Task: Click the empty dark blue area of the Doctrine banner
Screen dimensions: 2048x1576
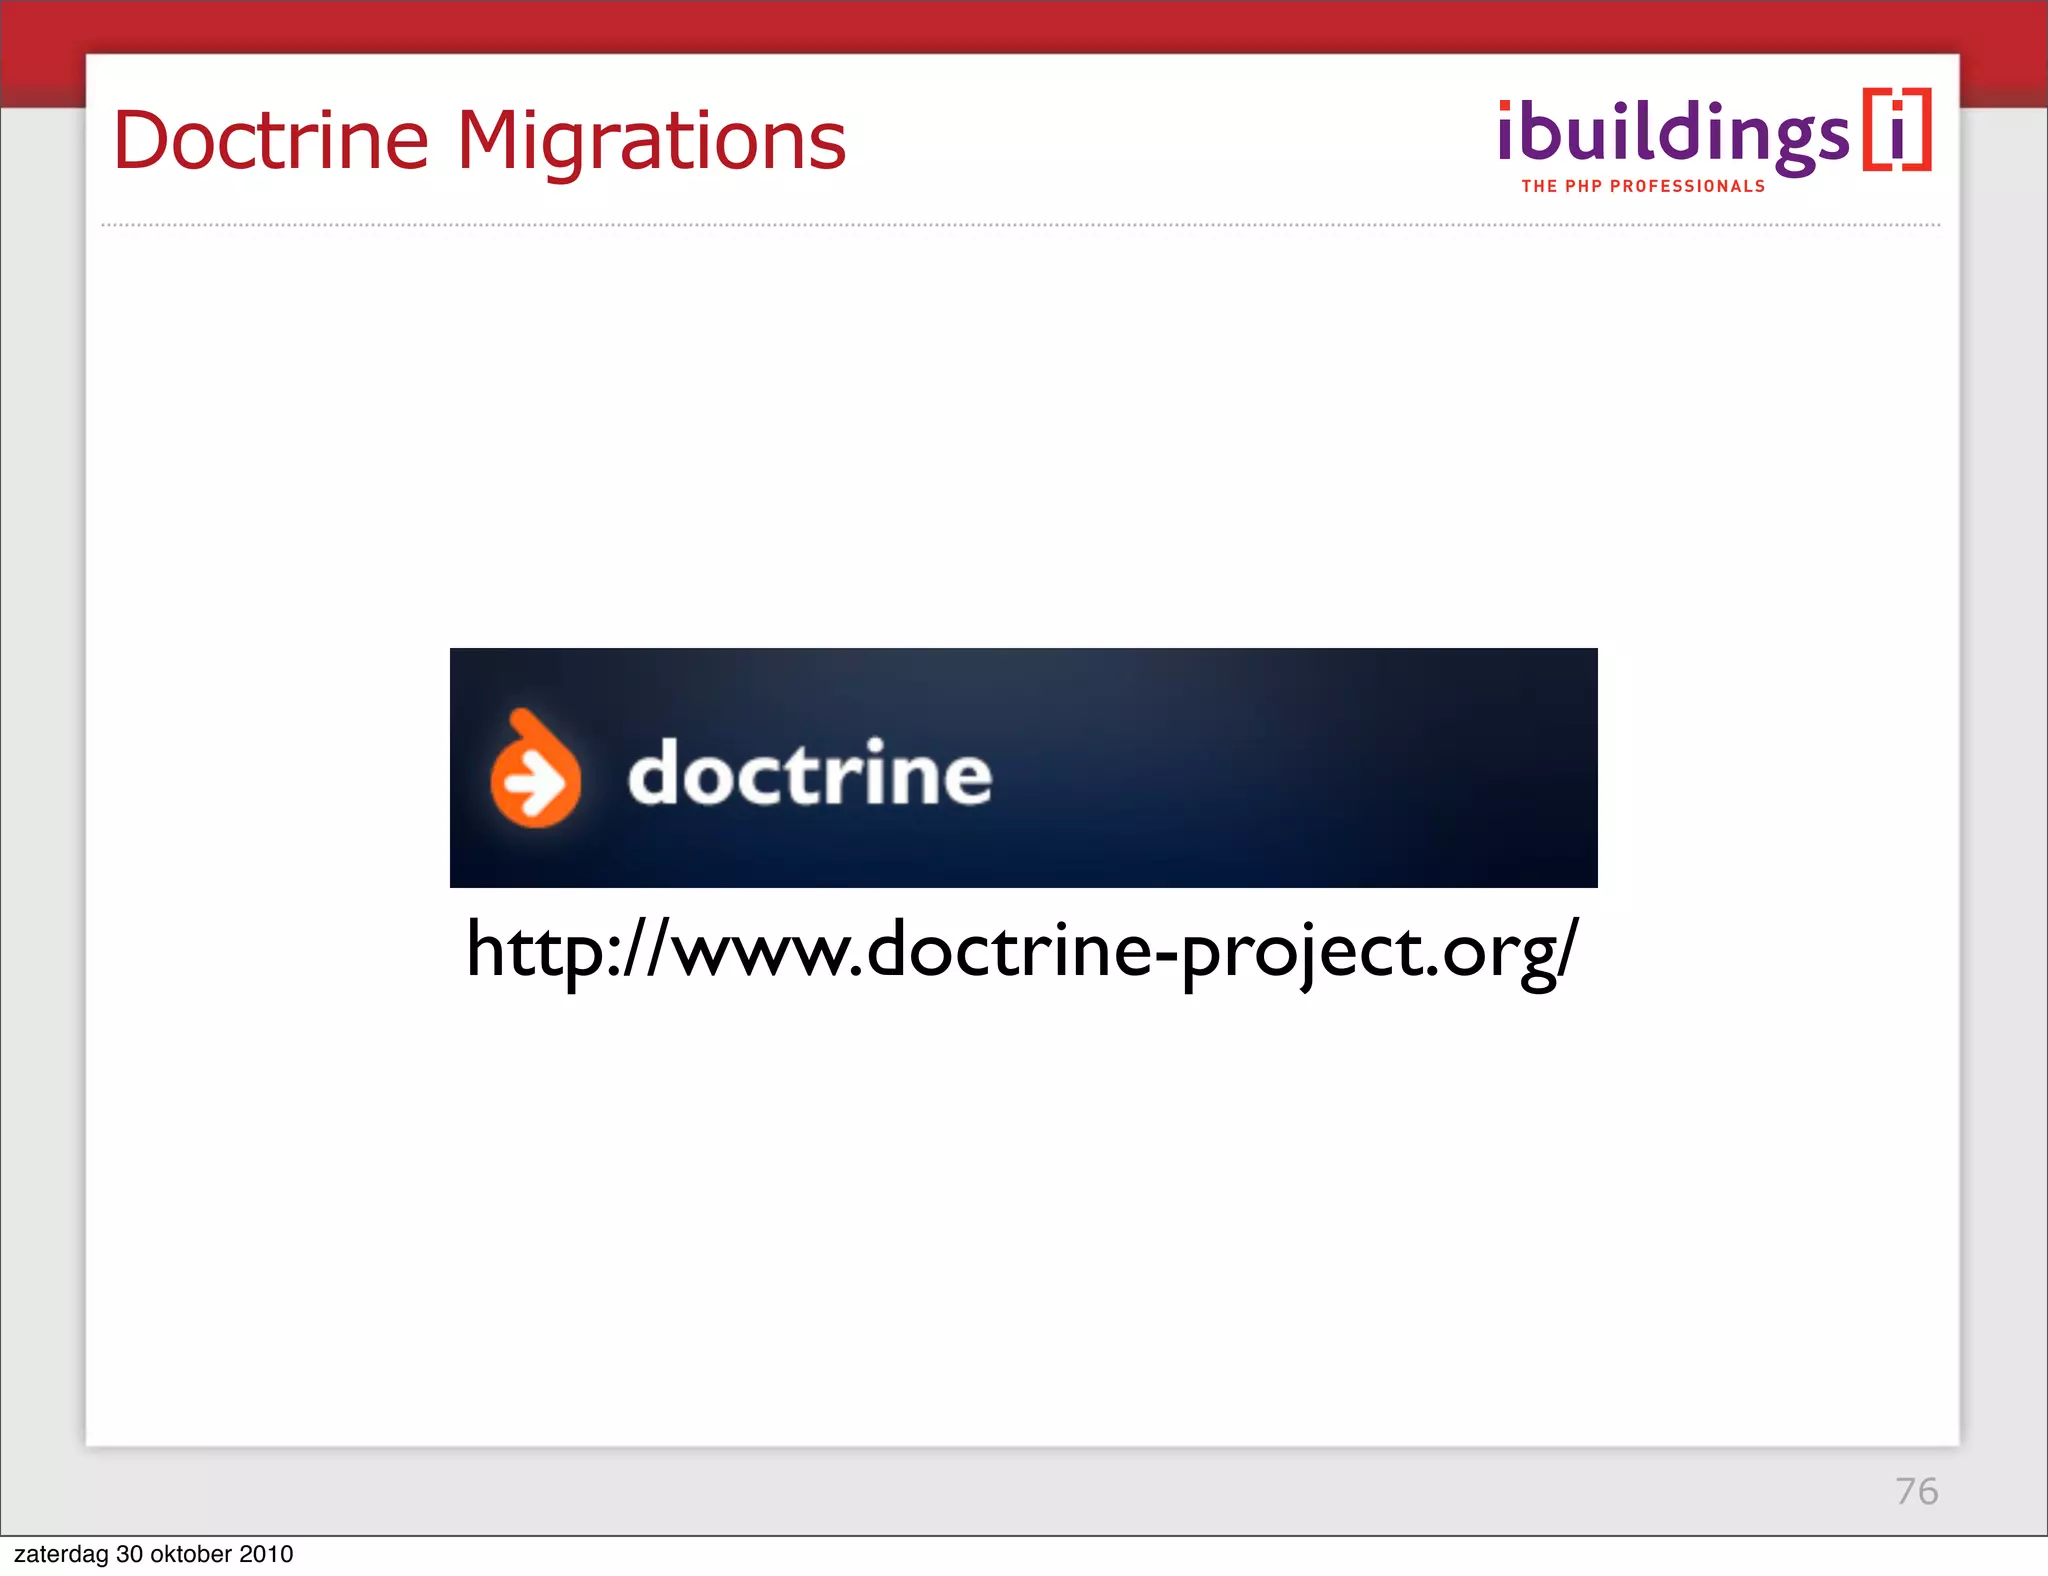Action: [1300, 770]
